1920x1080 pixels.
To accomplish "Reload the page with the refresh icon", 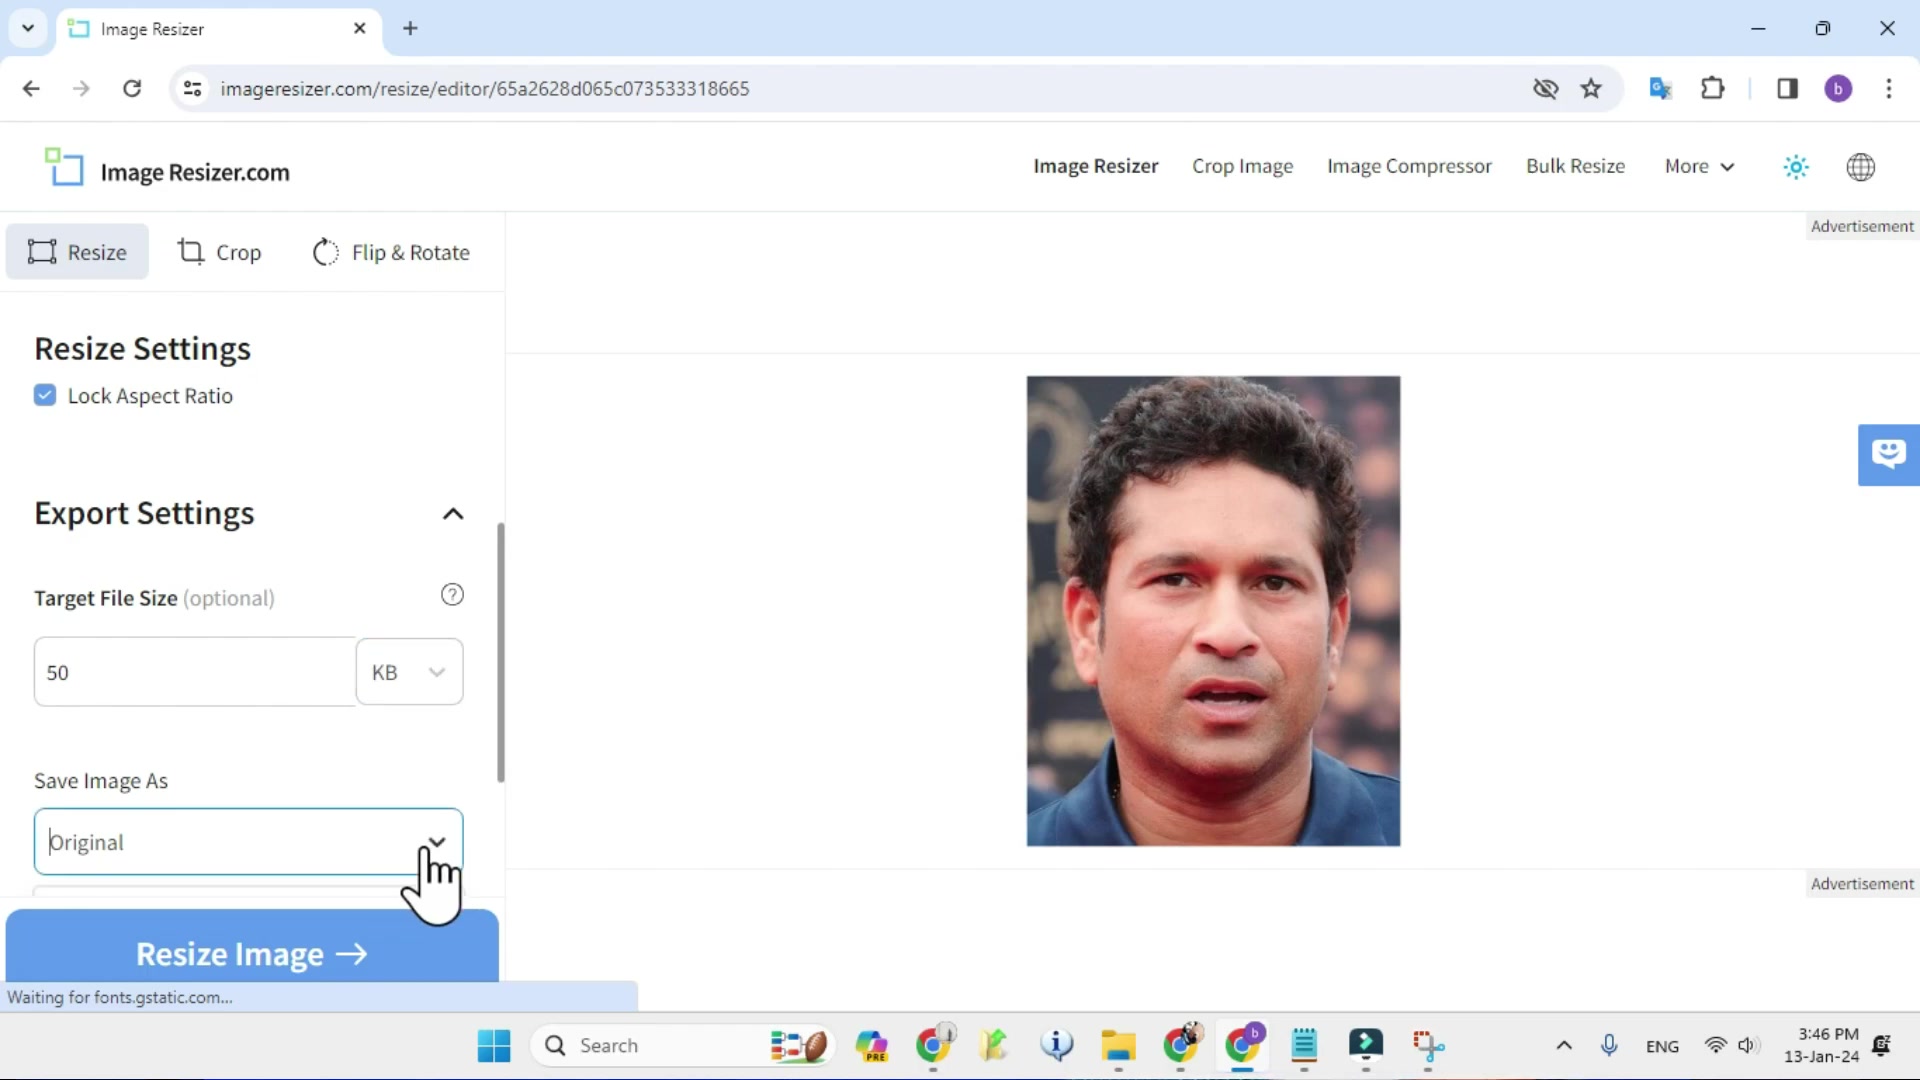I will pos(132,88).
